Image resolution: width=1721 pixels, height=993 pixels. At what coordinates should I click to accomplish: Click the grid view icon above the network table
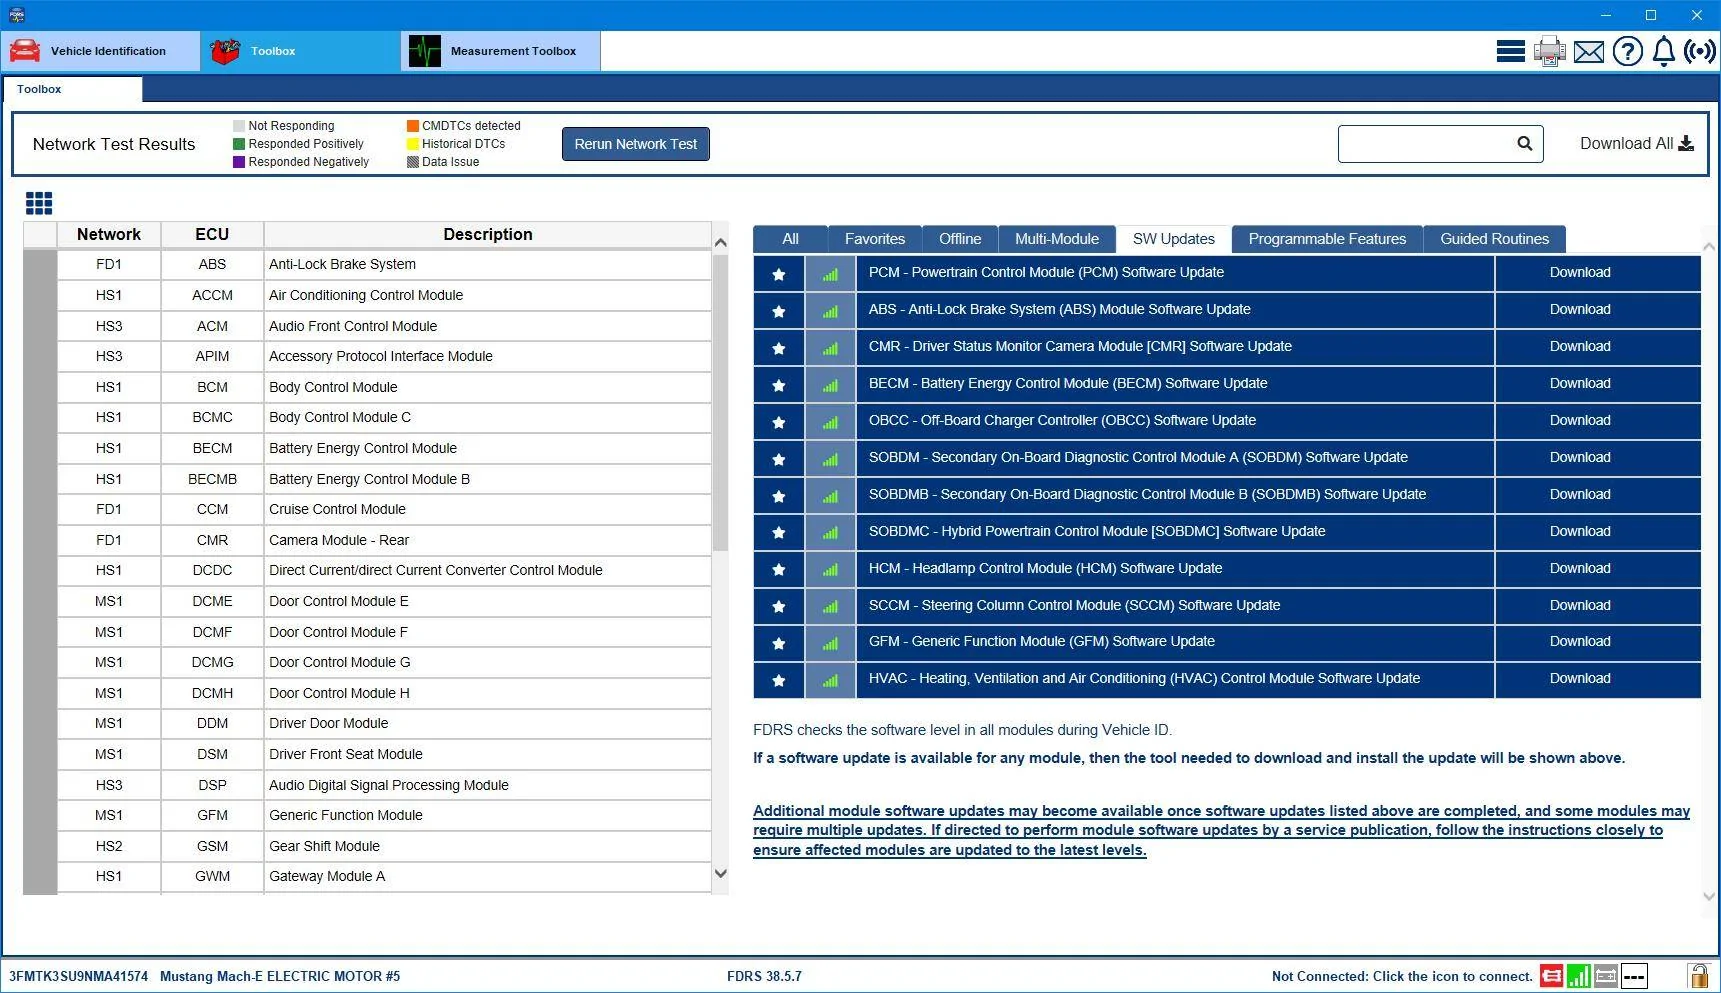click(39, 204)
